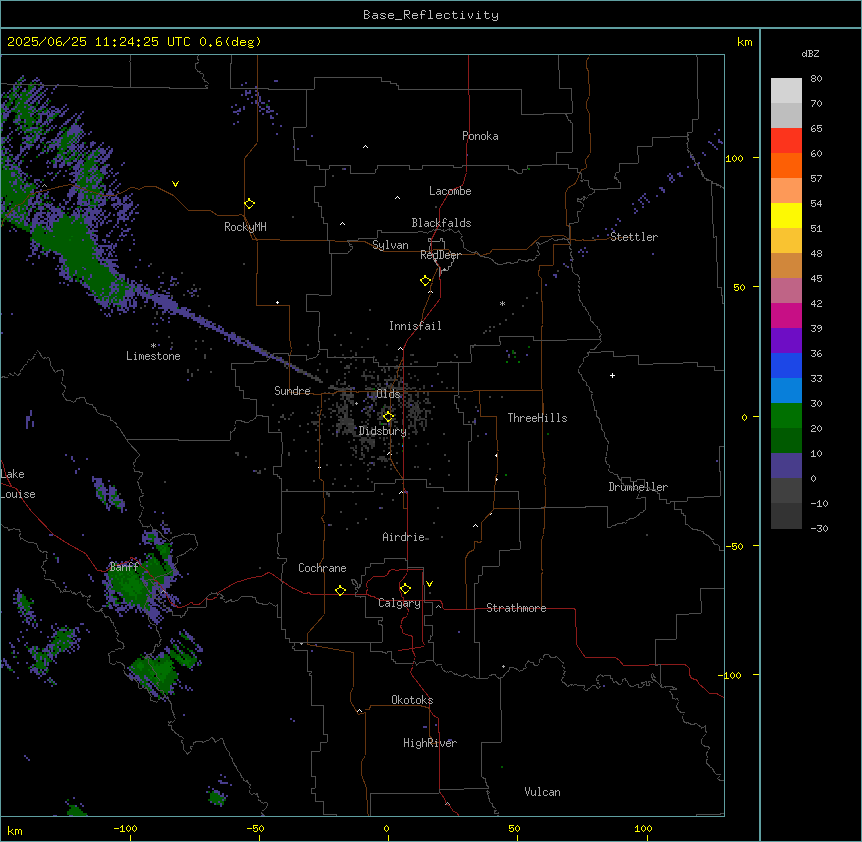Image resolution: width=862 pixels, height=842 pixels.
Task: Click the Didsbury label
Action: pos(382,431)
